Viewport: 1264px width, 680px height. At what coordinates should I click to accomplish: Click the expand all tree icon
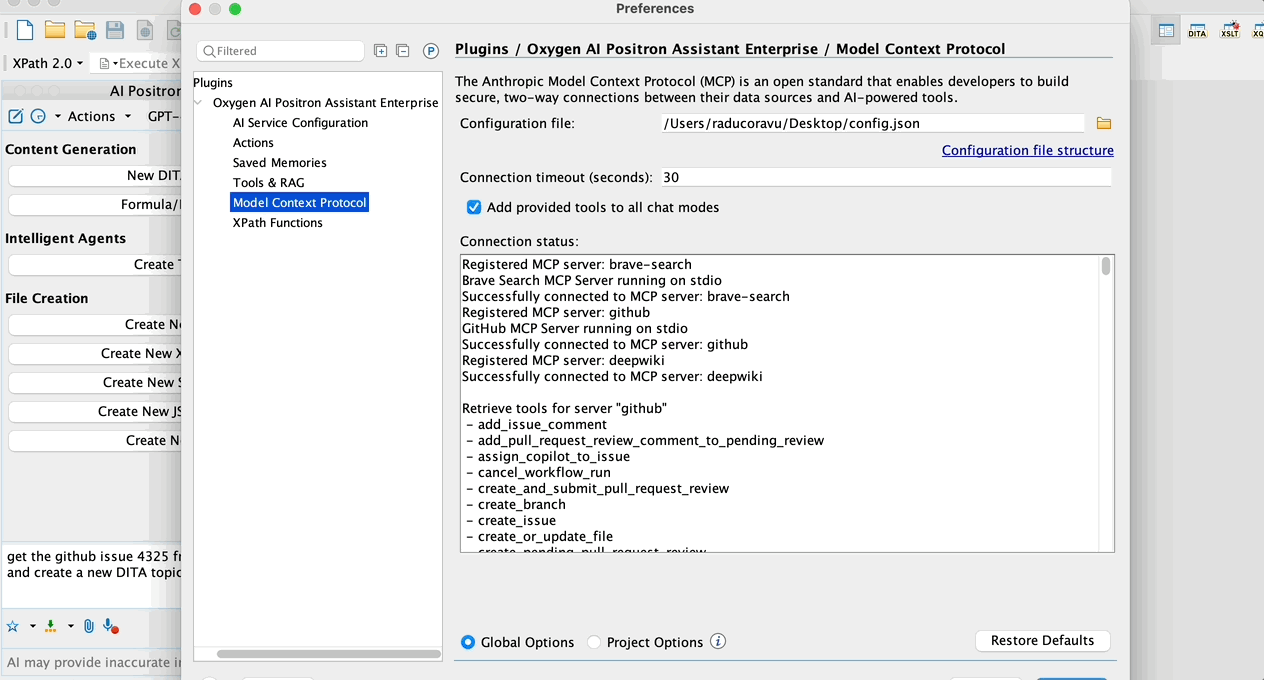(x=380, y=51)
